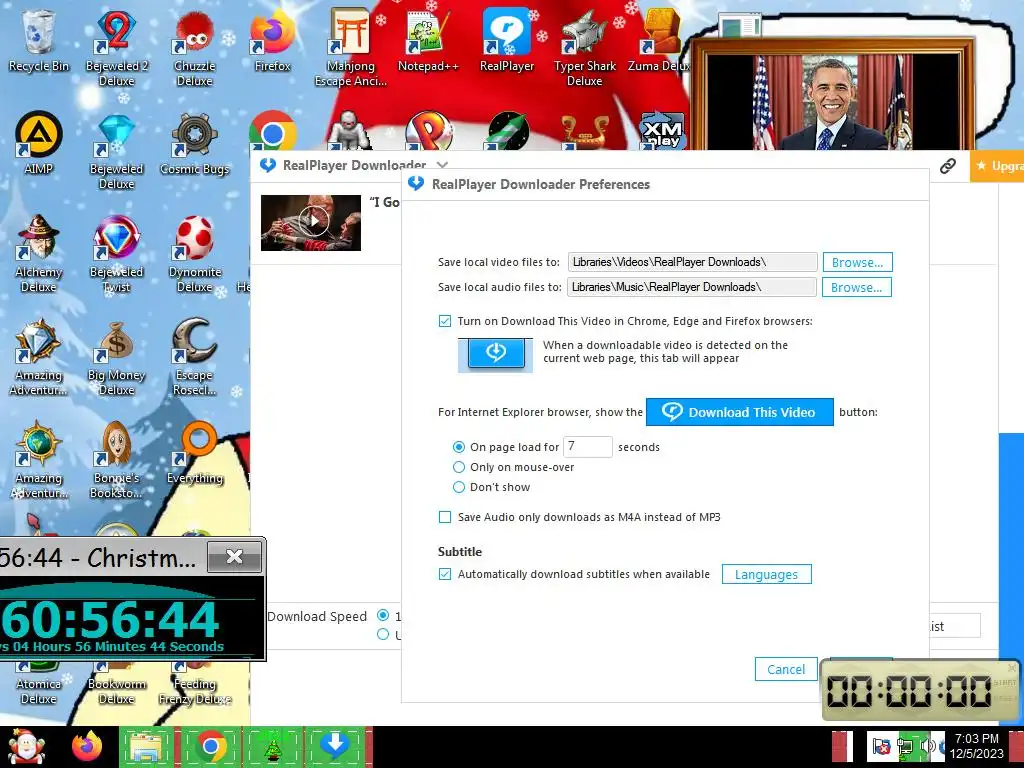Launch Dynomite Deluxe shortcut
This screenshot has width=1024, height=768.
[x=194, y=253]
